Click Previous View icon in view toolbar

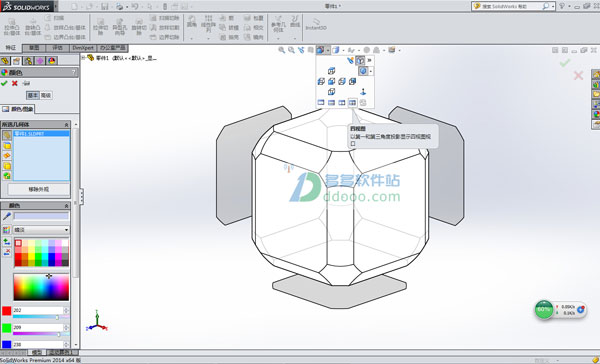301,50
